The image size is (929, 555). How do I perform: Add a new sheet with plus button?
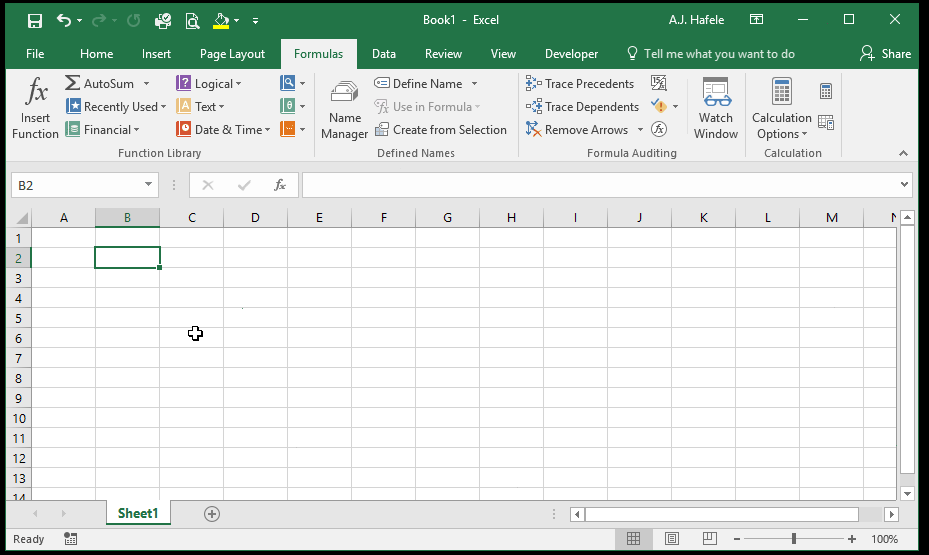(212, 514)
